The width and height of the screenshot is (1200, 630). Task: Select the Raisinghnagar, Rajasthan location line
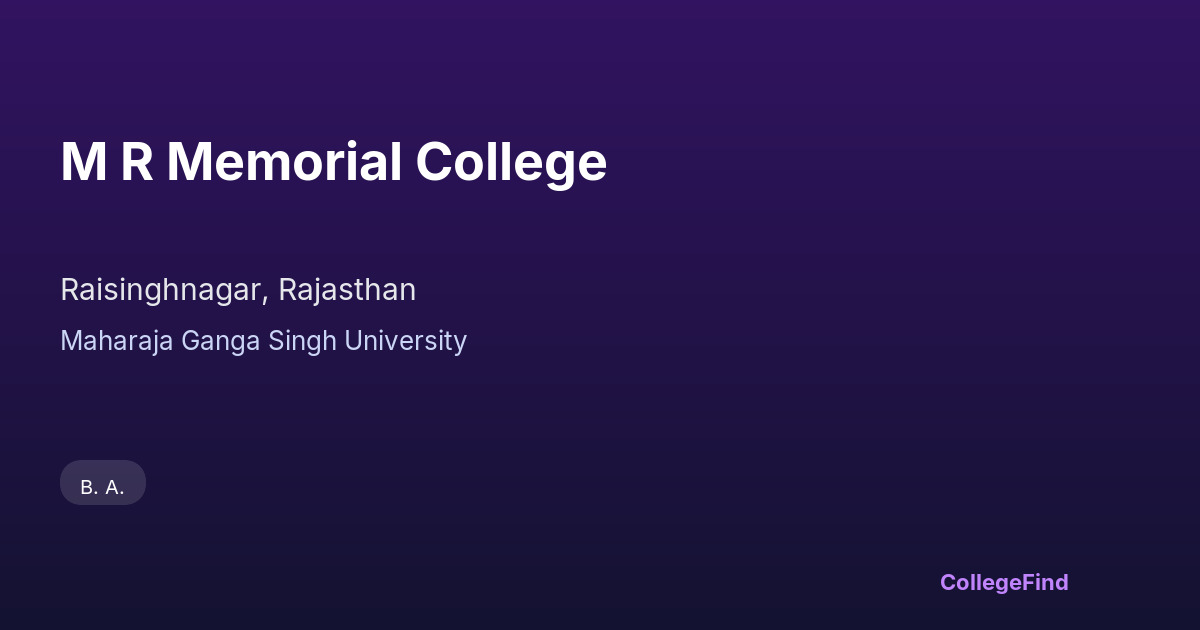coord(238,290)
